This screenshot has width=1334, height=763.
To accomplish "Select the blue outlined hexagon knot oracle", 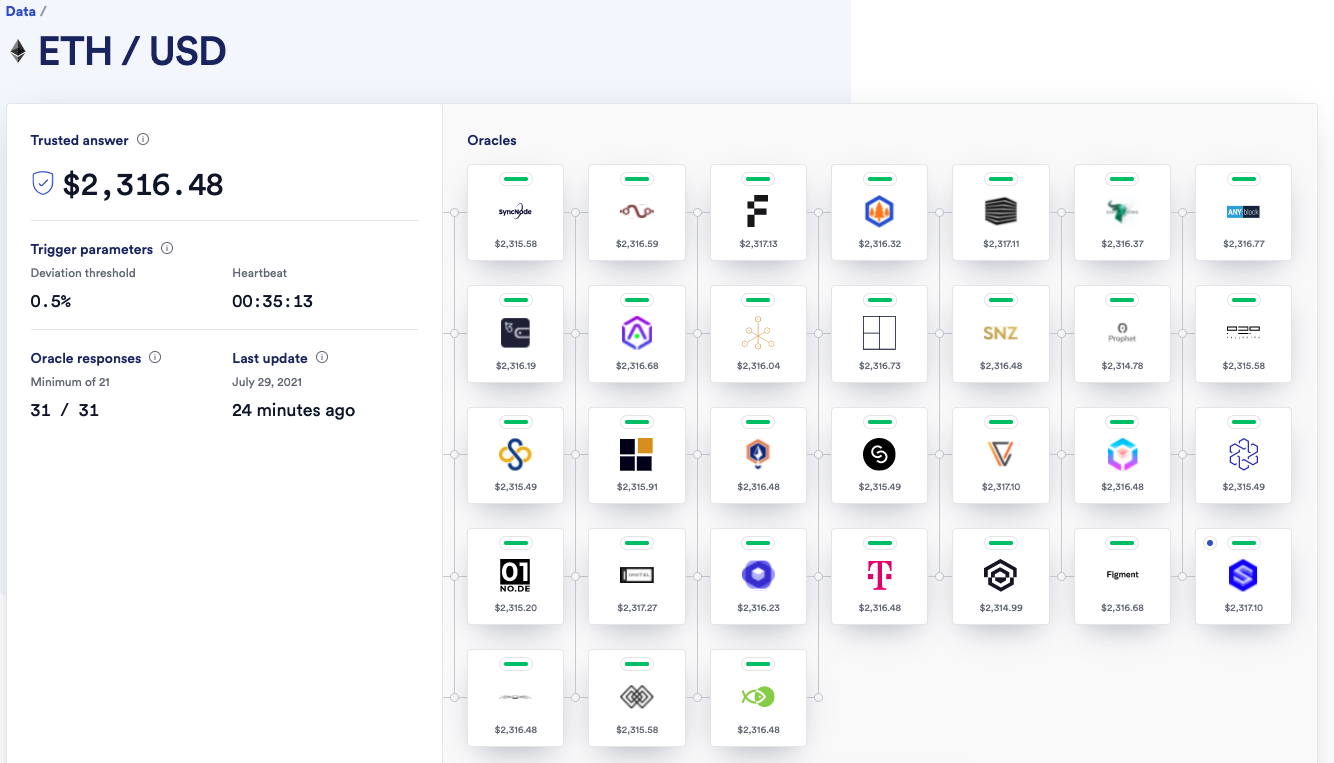I will (1244, 455).
